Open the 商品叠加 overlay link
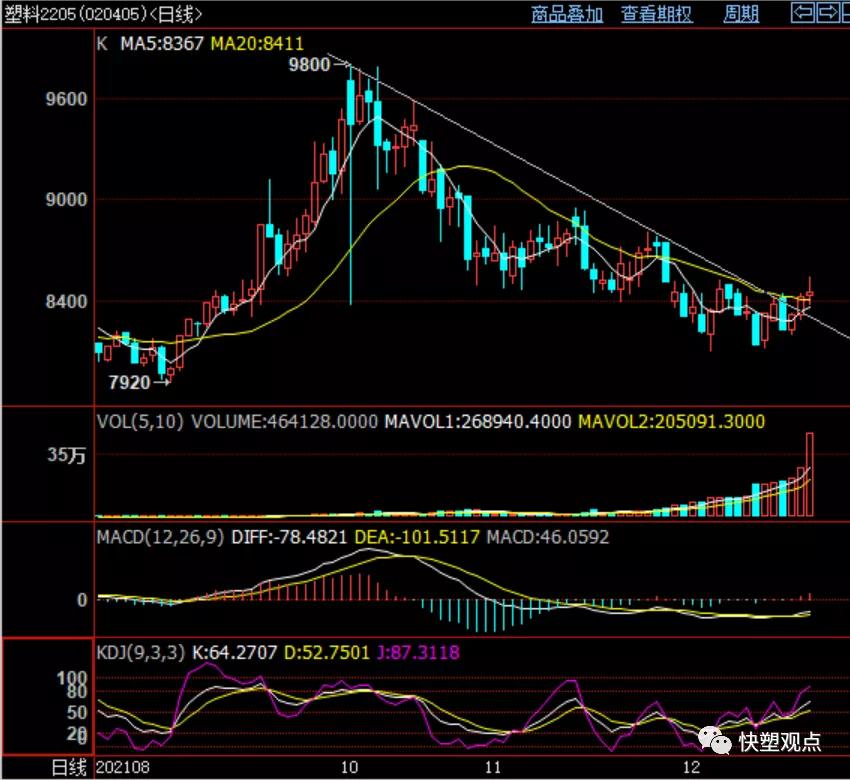This screenshot has height=780, width=850. click(567, 14)
